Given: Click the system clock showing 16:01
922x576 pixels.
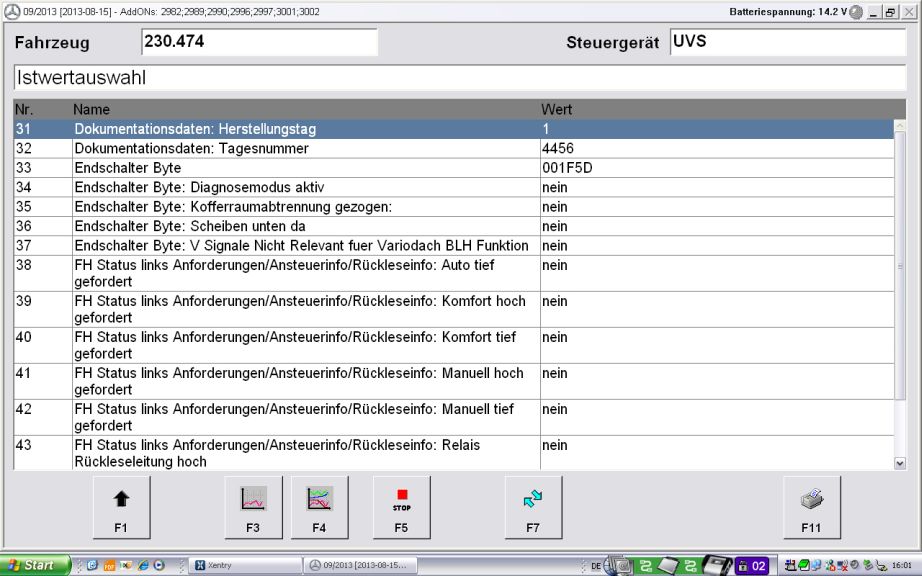Looking at the screenshot, I should (x=901, y=565).
